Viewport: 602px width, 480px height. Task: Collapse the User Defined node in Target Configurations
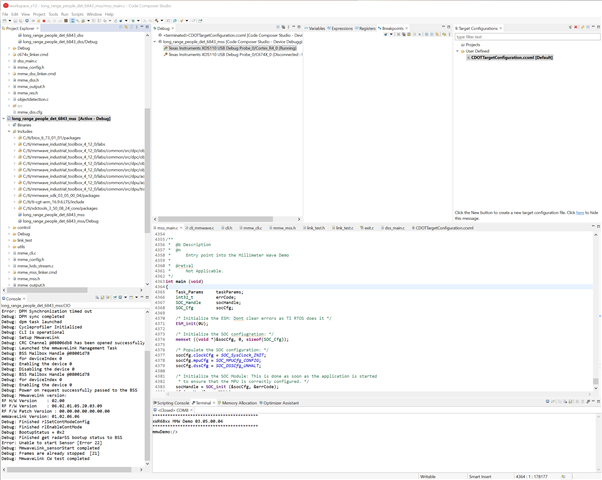pyautogui.click(x=458, y=51)
